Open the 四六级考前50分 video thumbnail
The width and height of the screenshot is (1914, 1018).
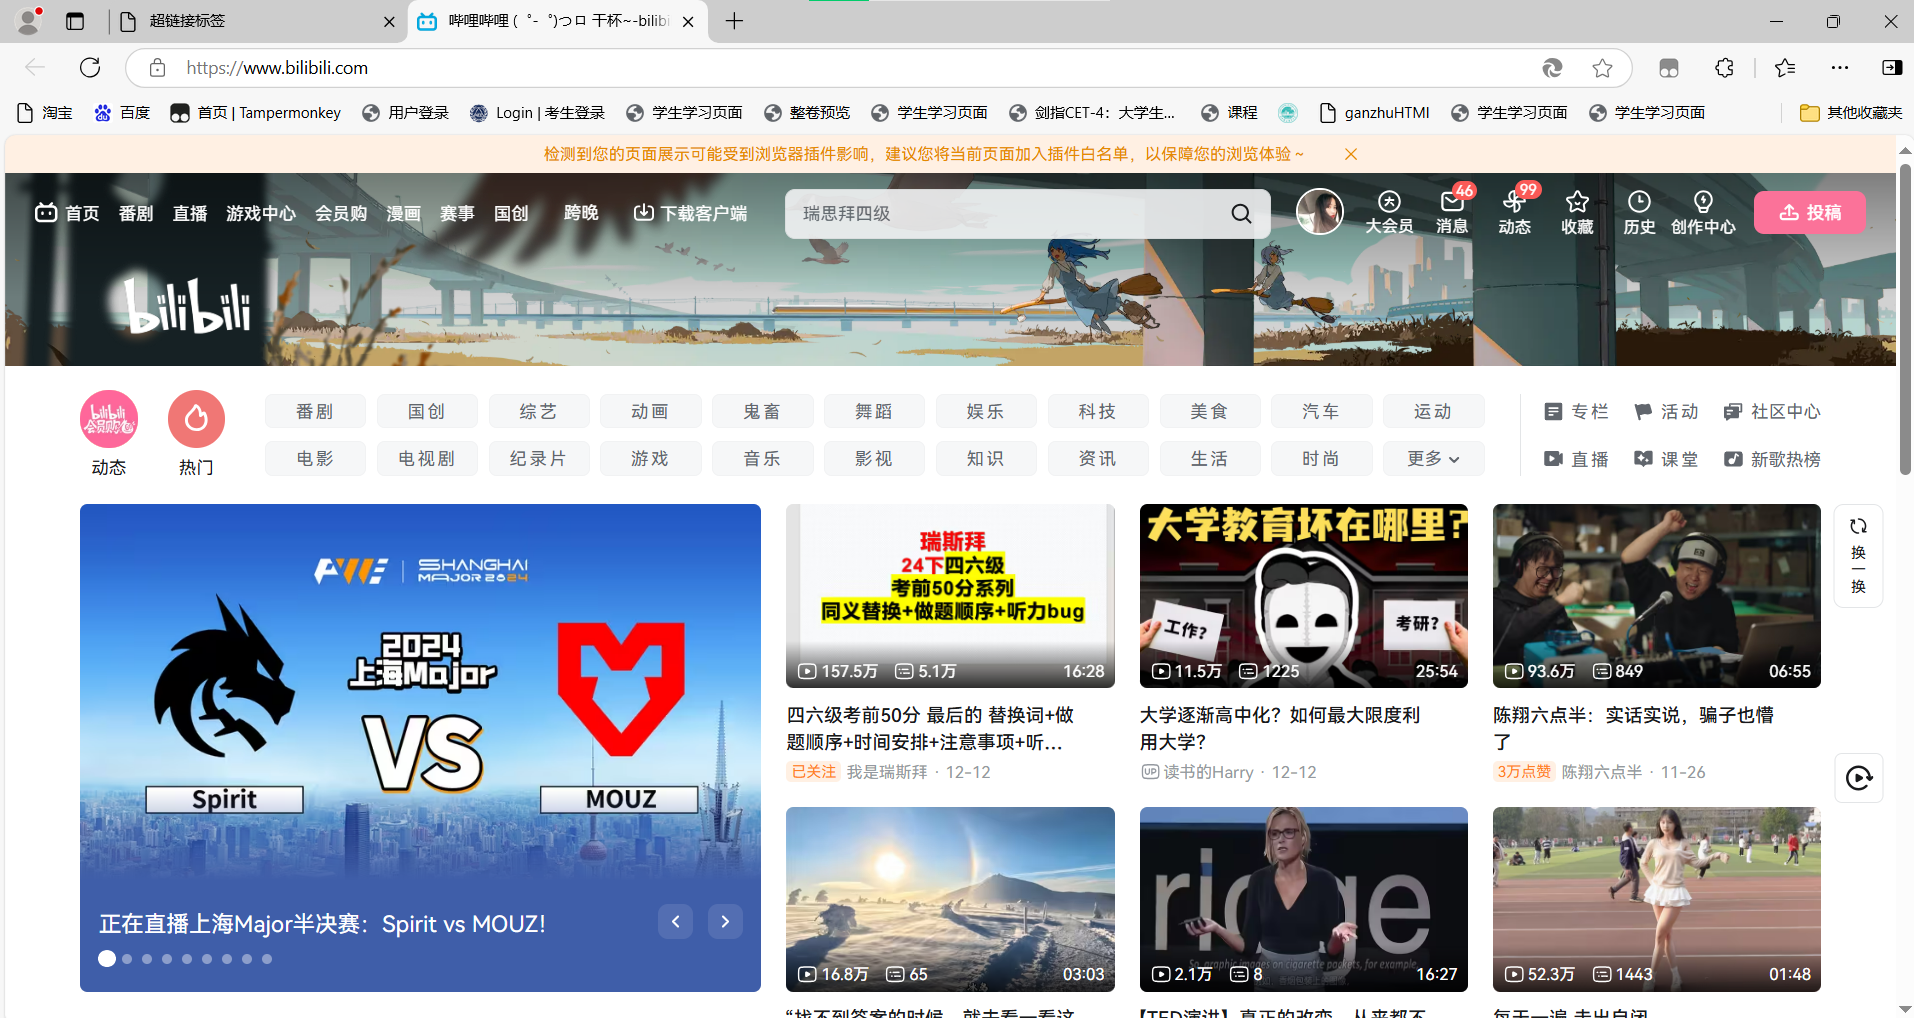click(950, 596)
